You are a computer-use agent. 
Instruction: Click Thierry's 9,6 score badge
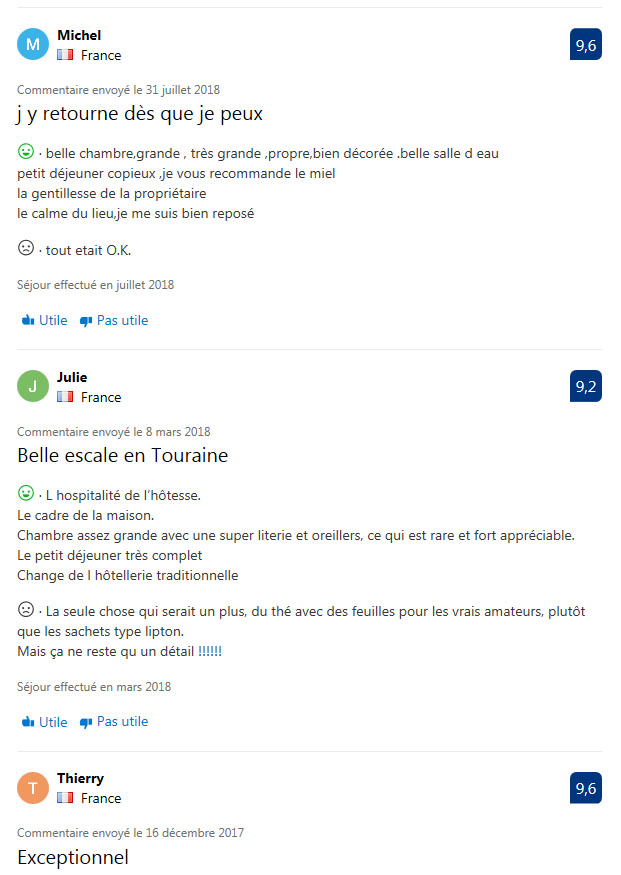pyautogui.click(x=586, y=788)
